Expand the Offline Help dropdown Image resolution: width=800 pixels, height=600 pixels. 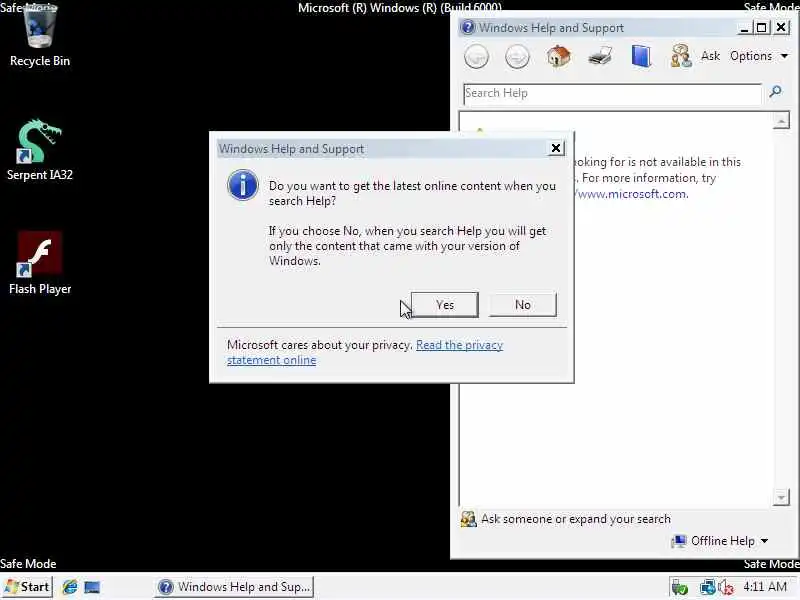tap(720, 541)
